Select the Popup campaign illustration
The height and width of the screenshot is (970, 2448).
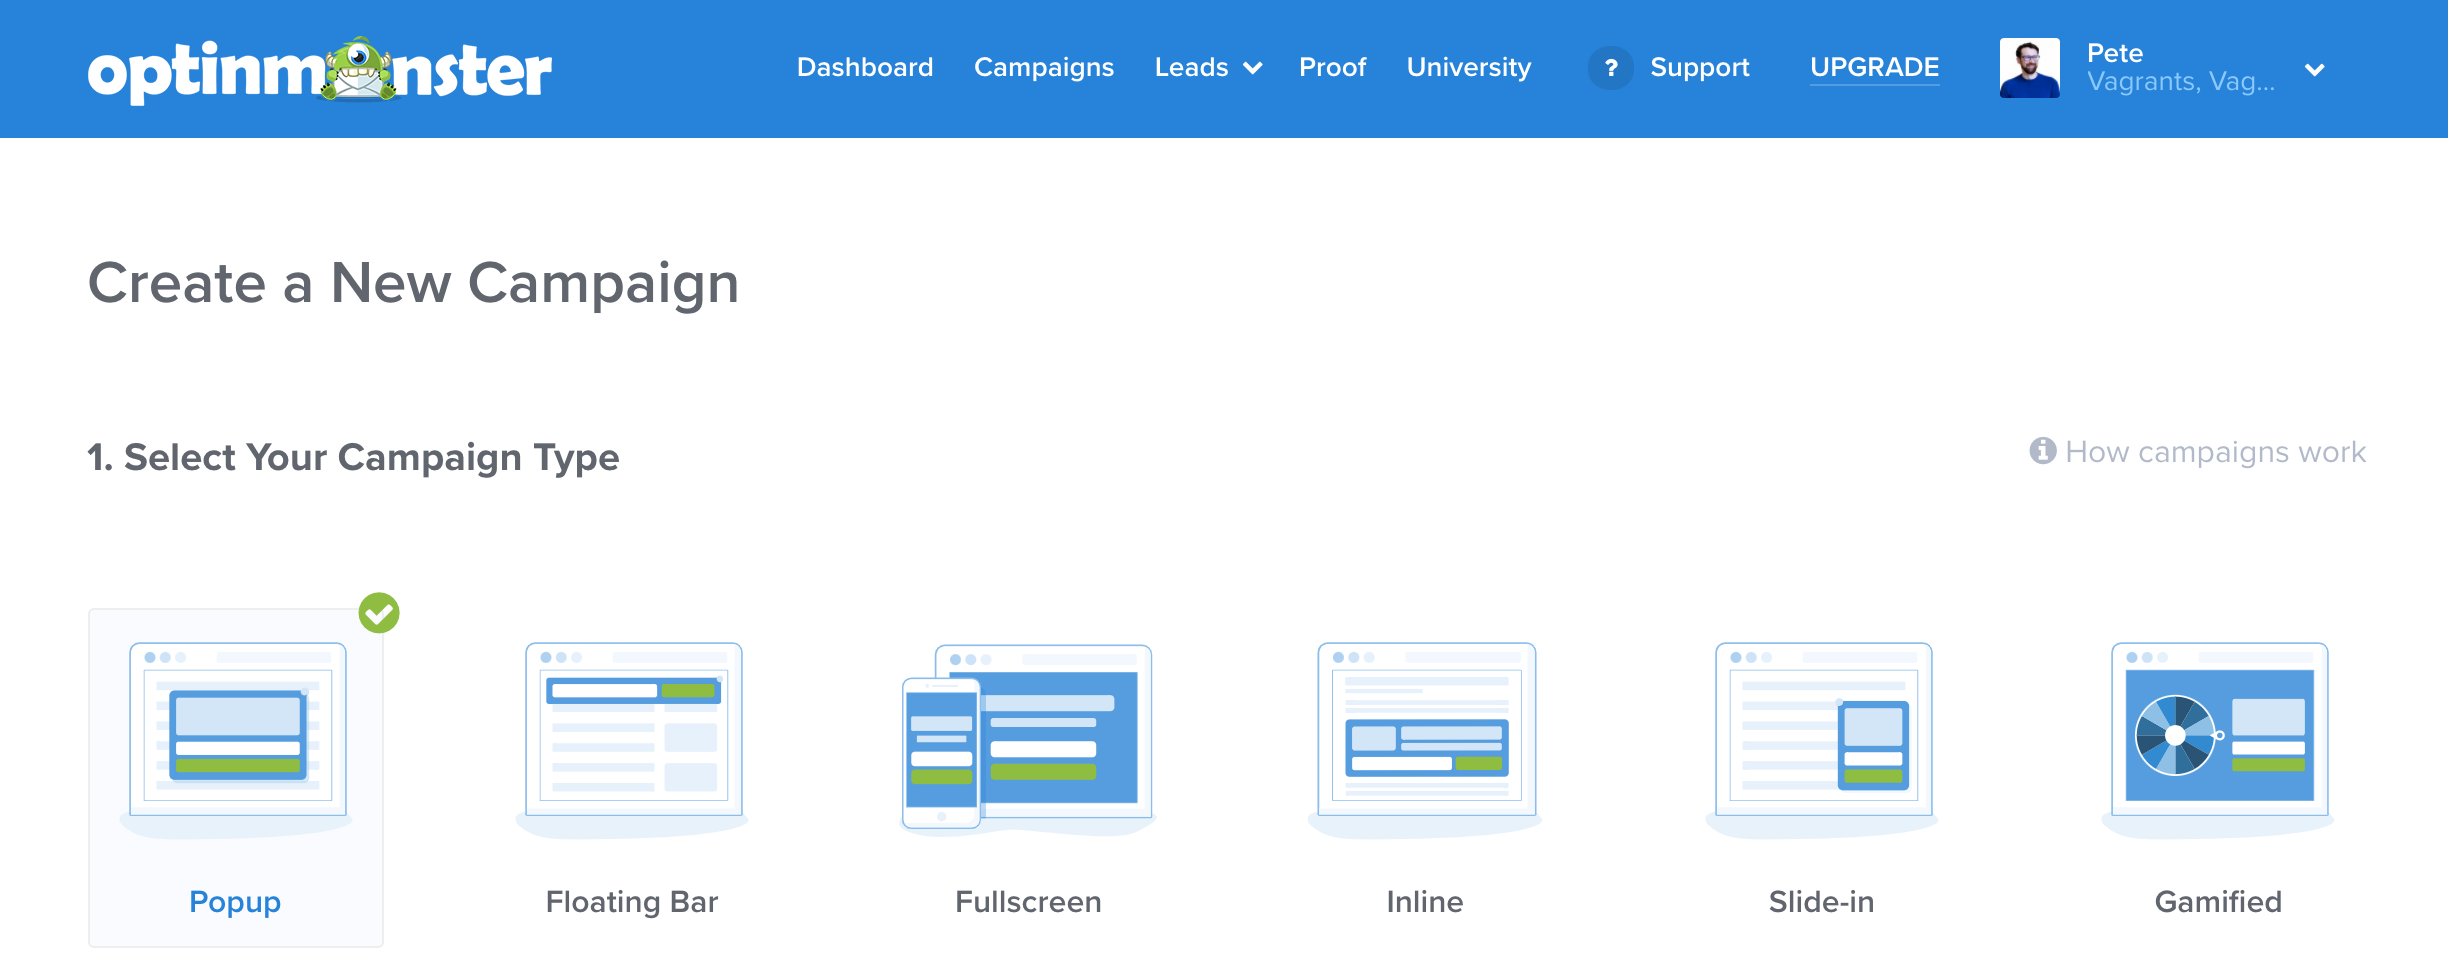[237, 739]
